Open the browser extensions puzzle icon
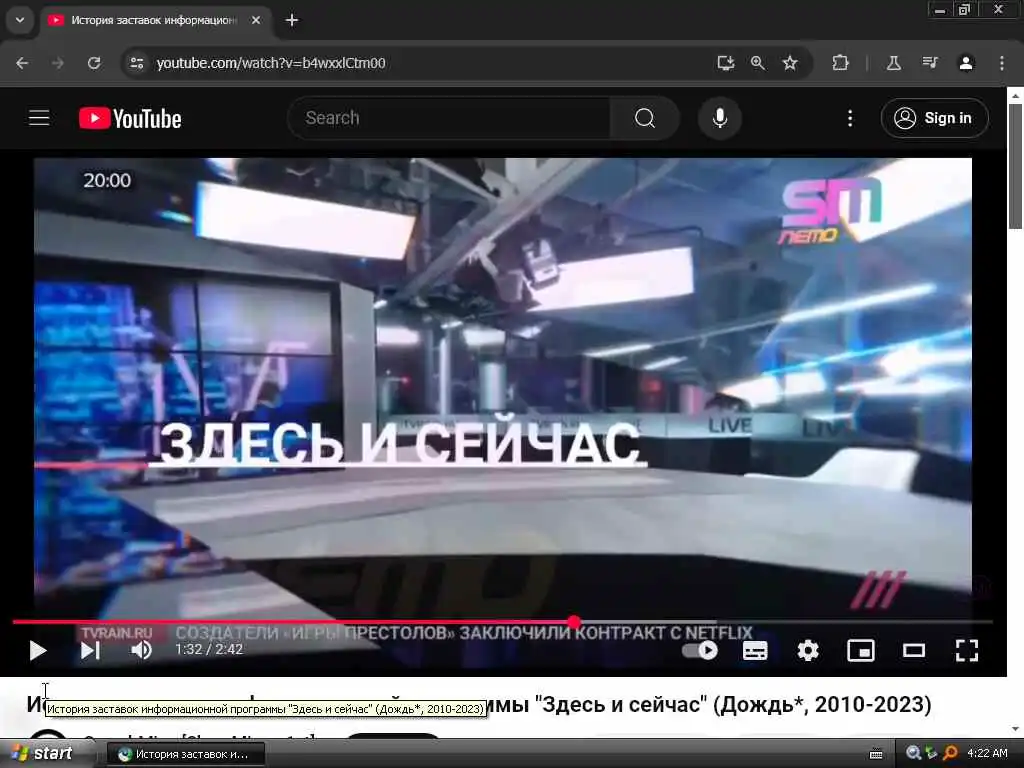Viewport: 1024px width, 768px height. 840,63
